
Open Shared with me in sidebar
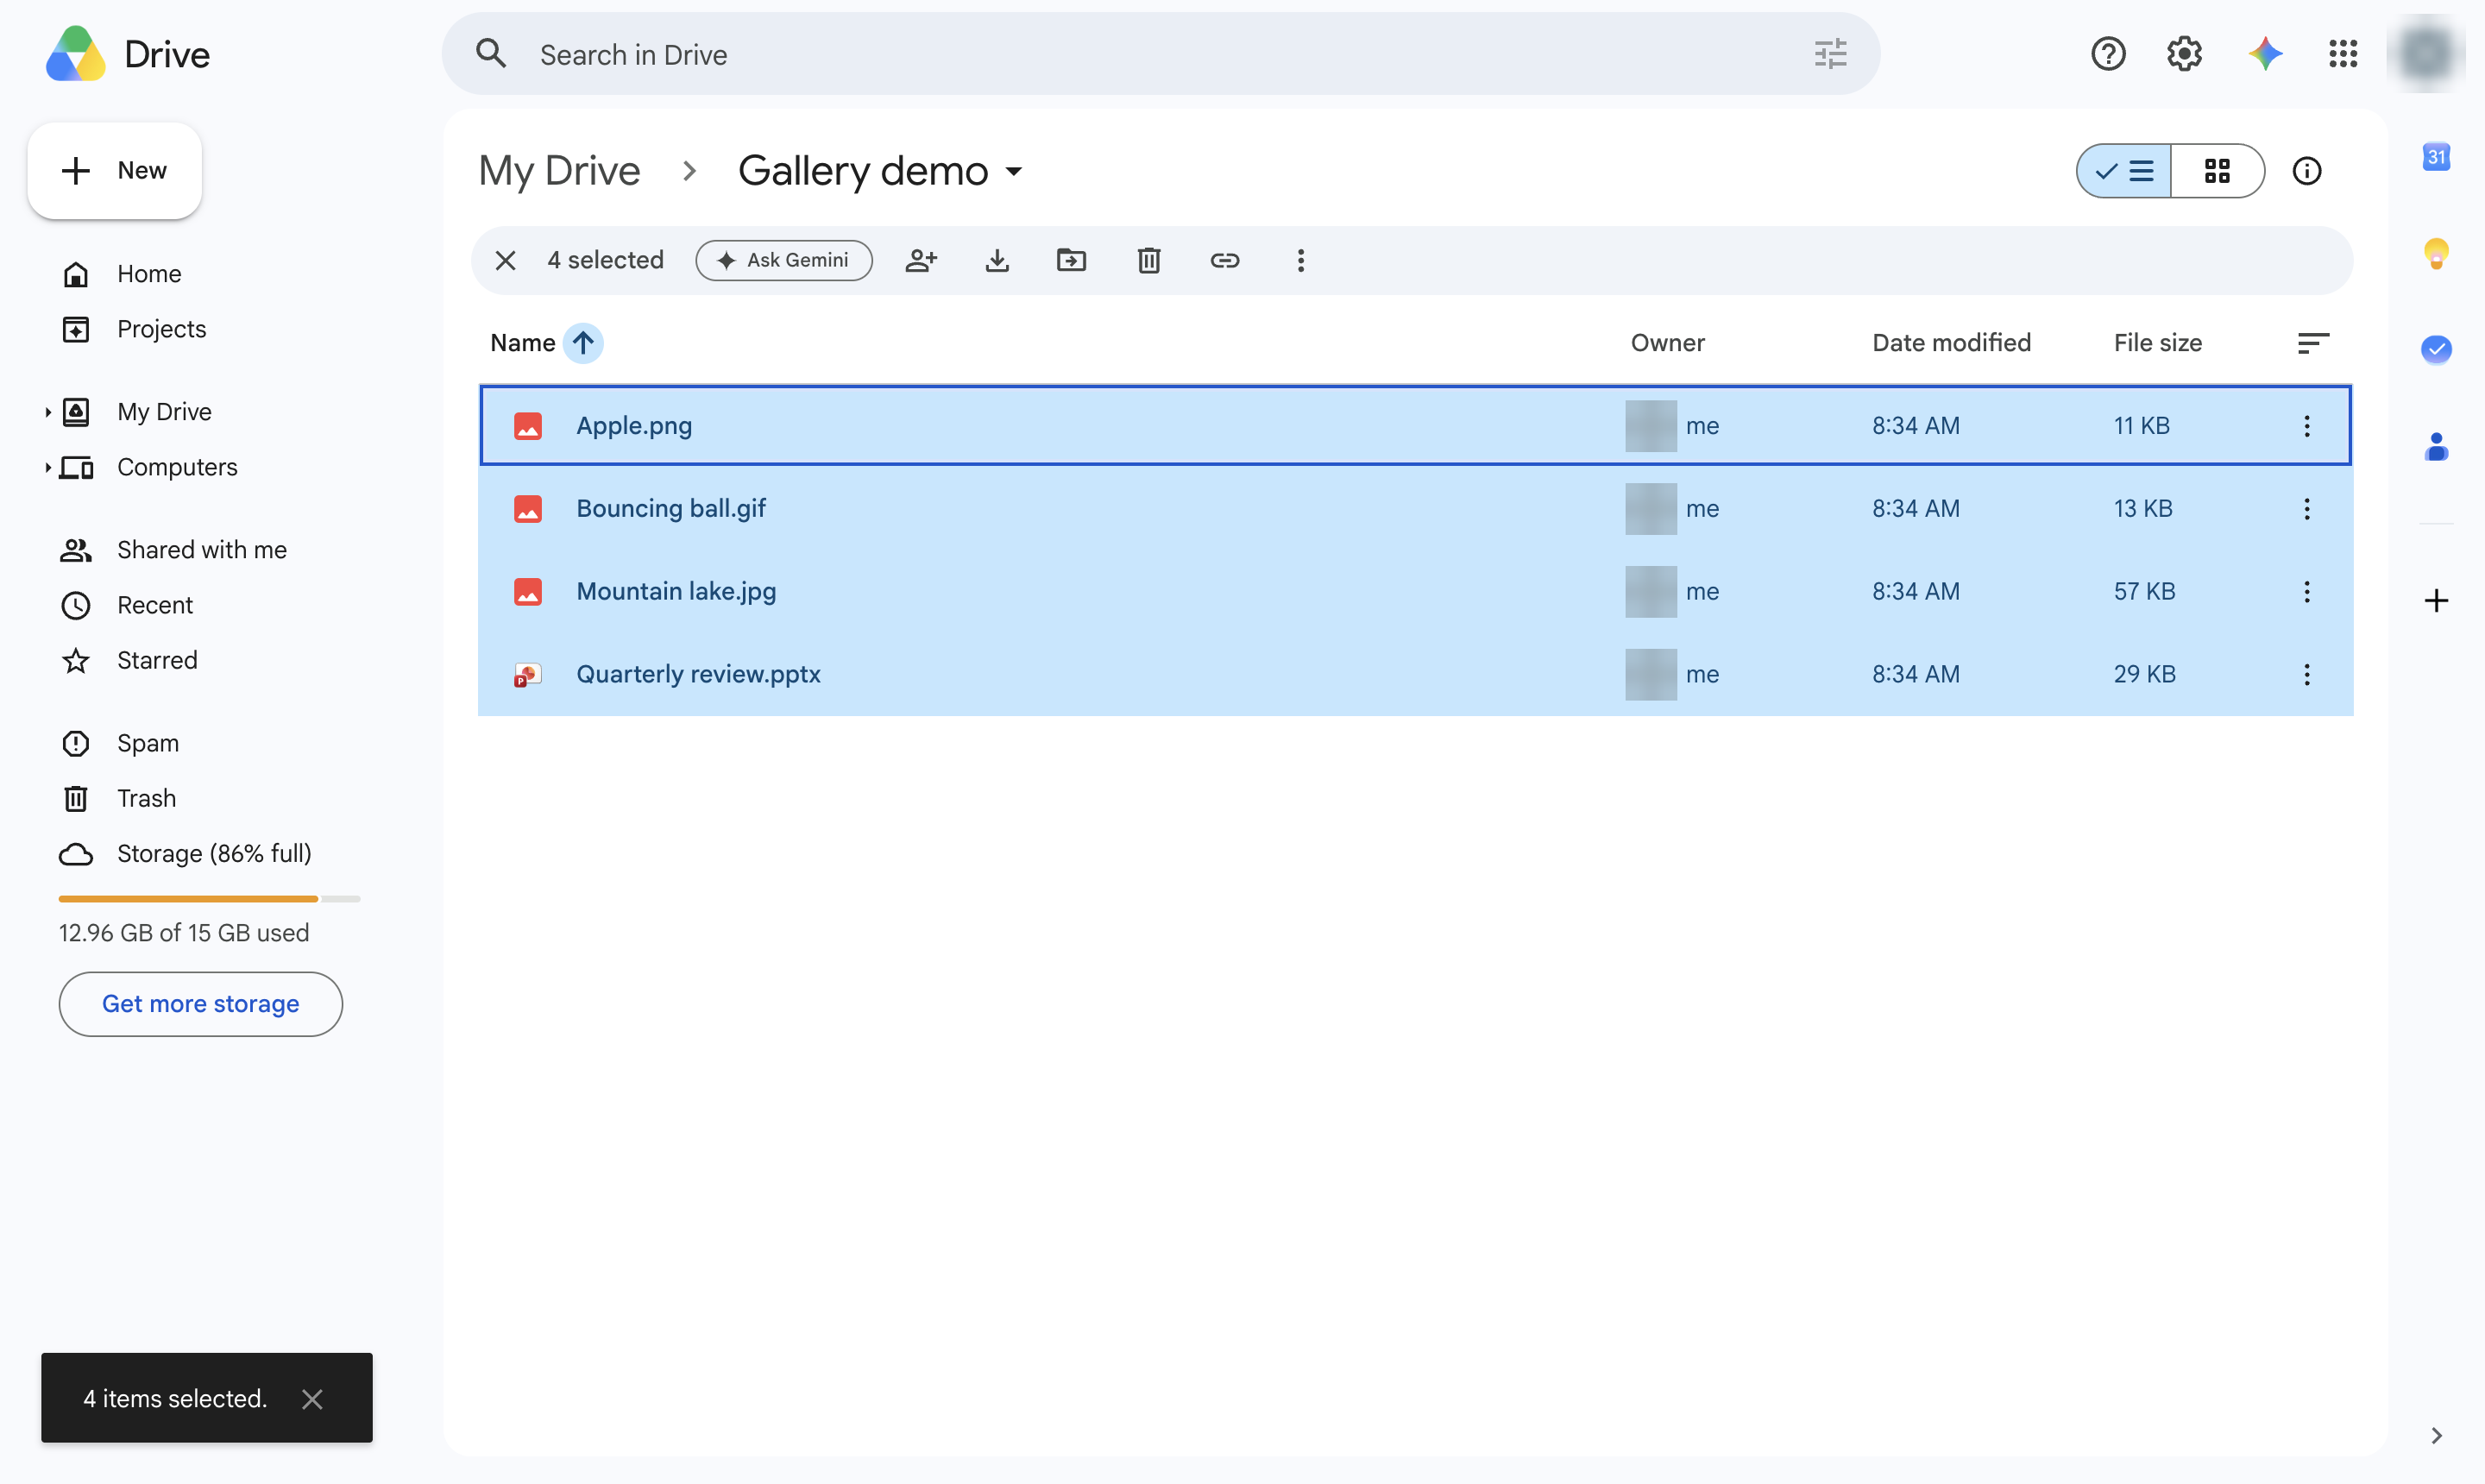[200, 550]
